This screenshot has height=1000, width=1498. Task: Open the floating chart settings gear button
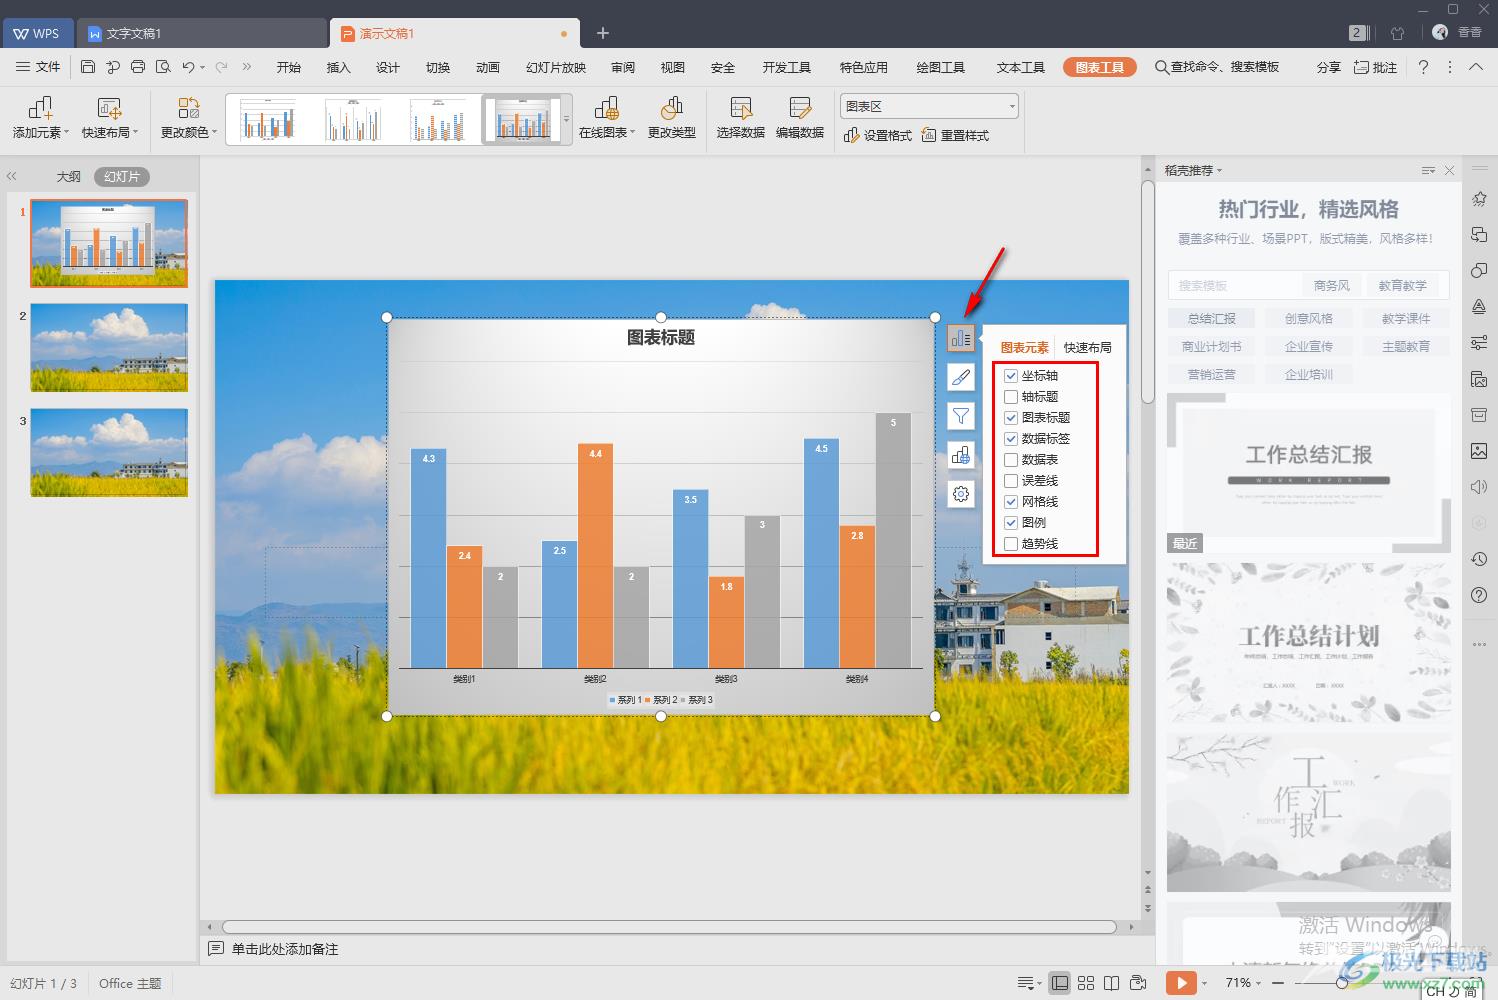point(960,494)
